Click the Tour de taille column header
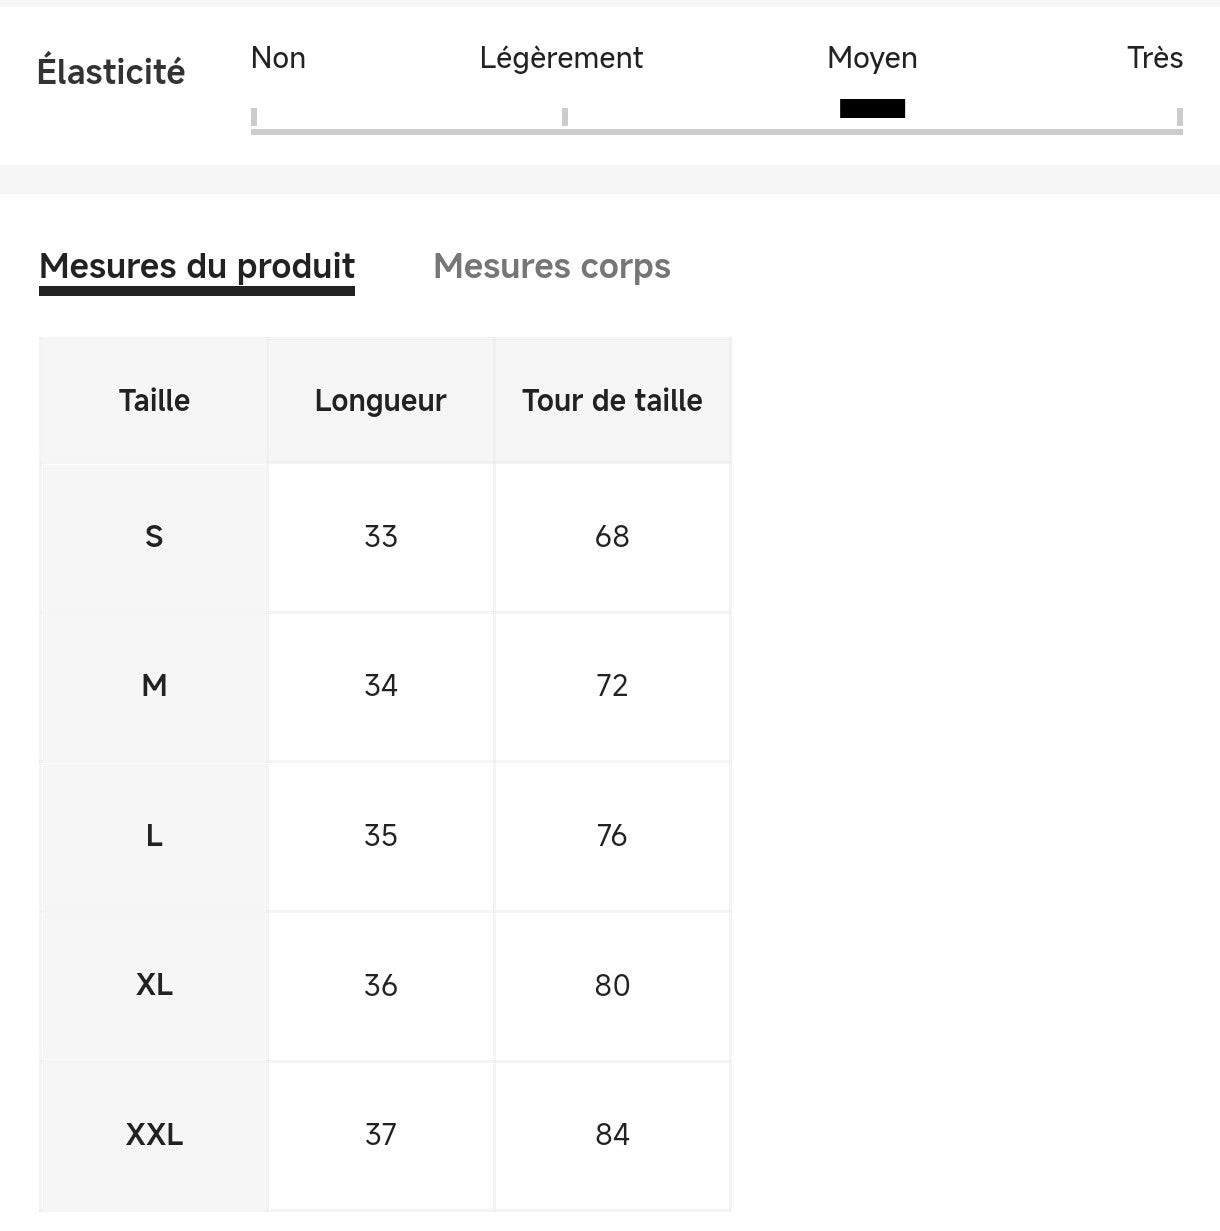Screen dimensions: 1220x1231 (612, 400)
